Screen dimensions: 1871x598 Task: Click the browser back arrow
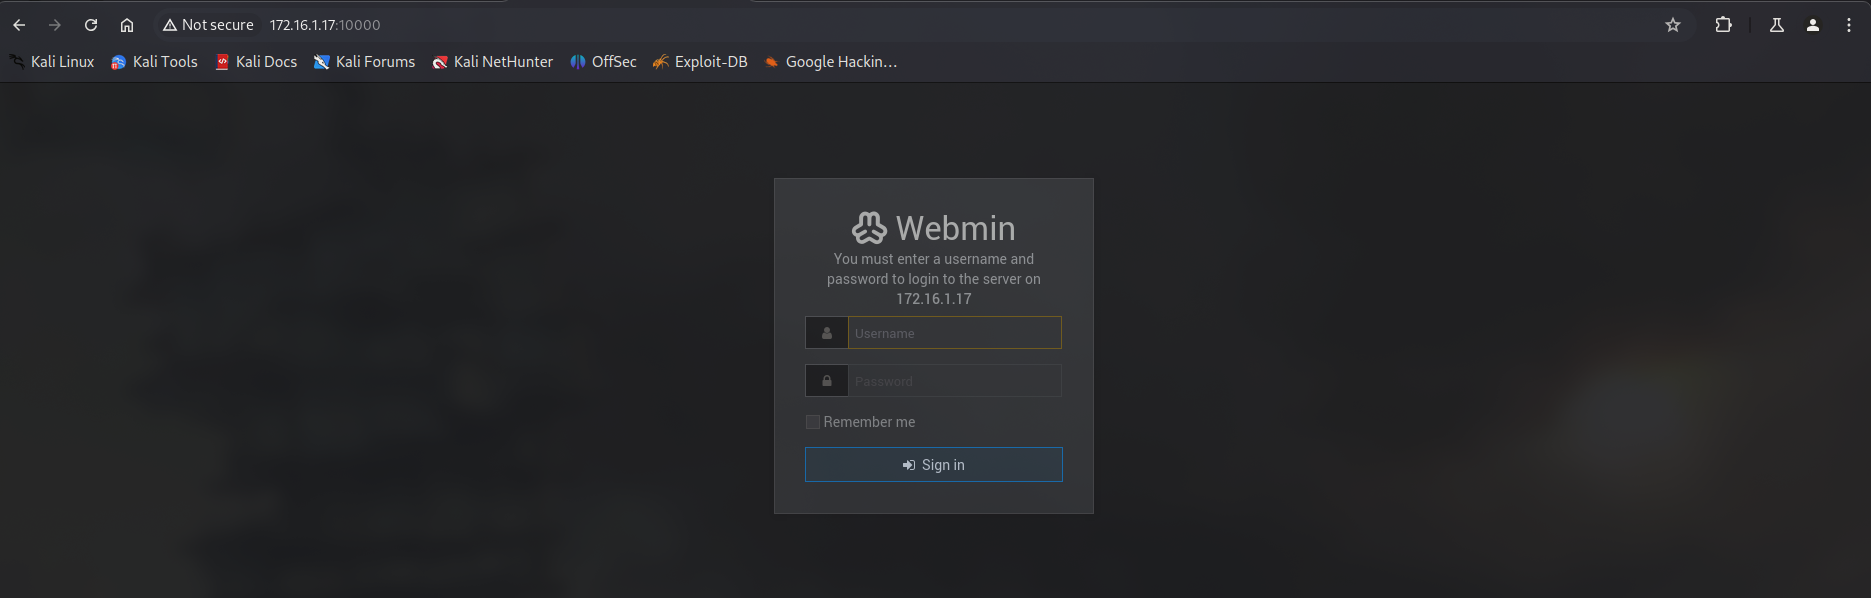click(19, 25)
